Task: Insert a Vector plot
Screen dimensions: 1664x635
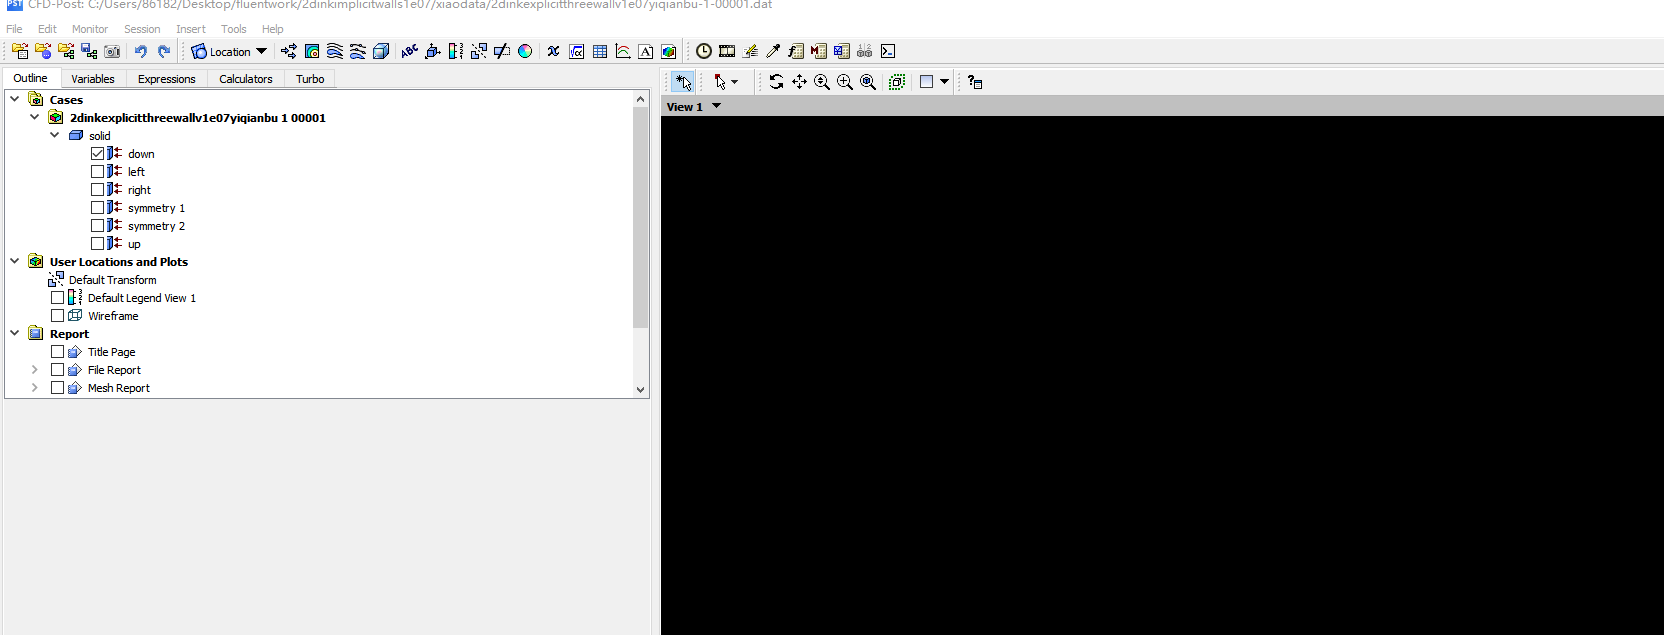Action: 289,51
